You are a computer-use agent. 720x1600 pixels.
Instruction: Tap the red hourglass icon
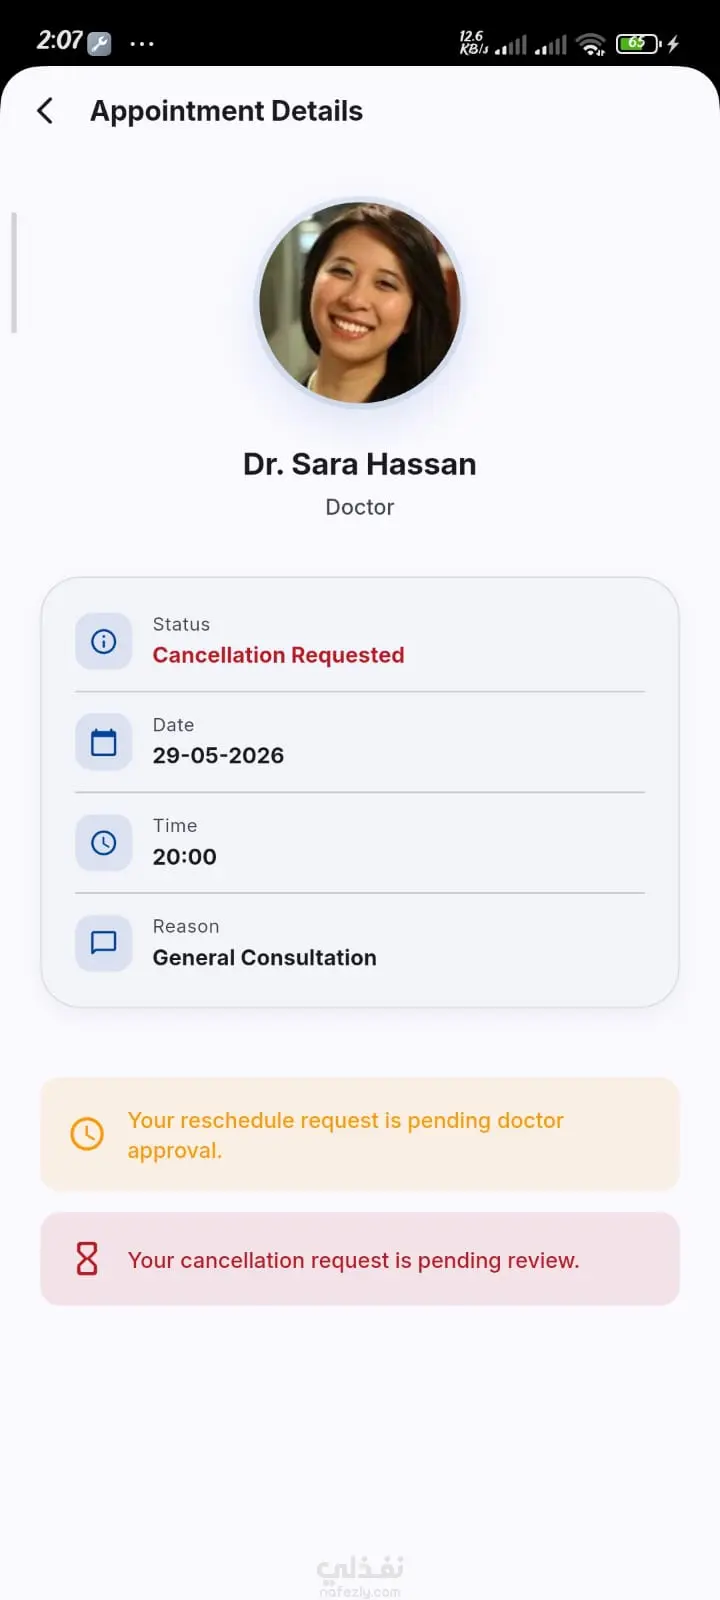[x=87, y=1259]
